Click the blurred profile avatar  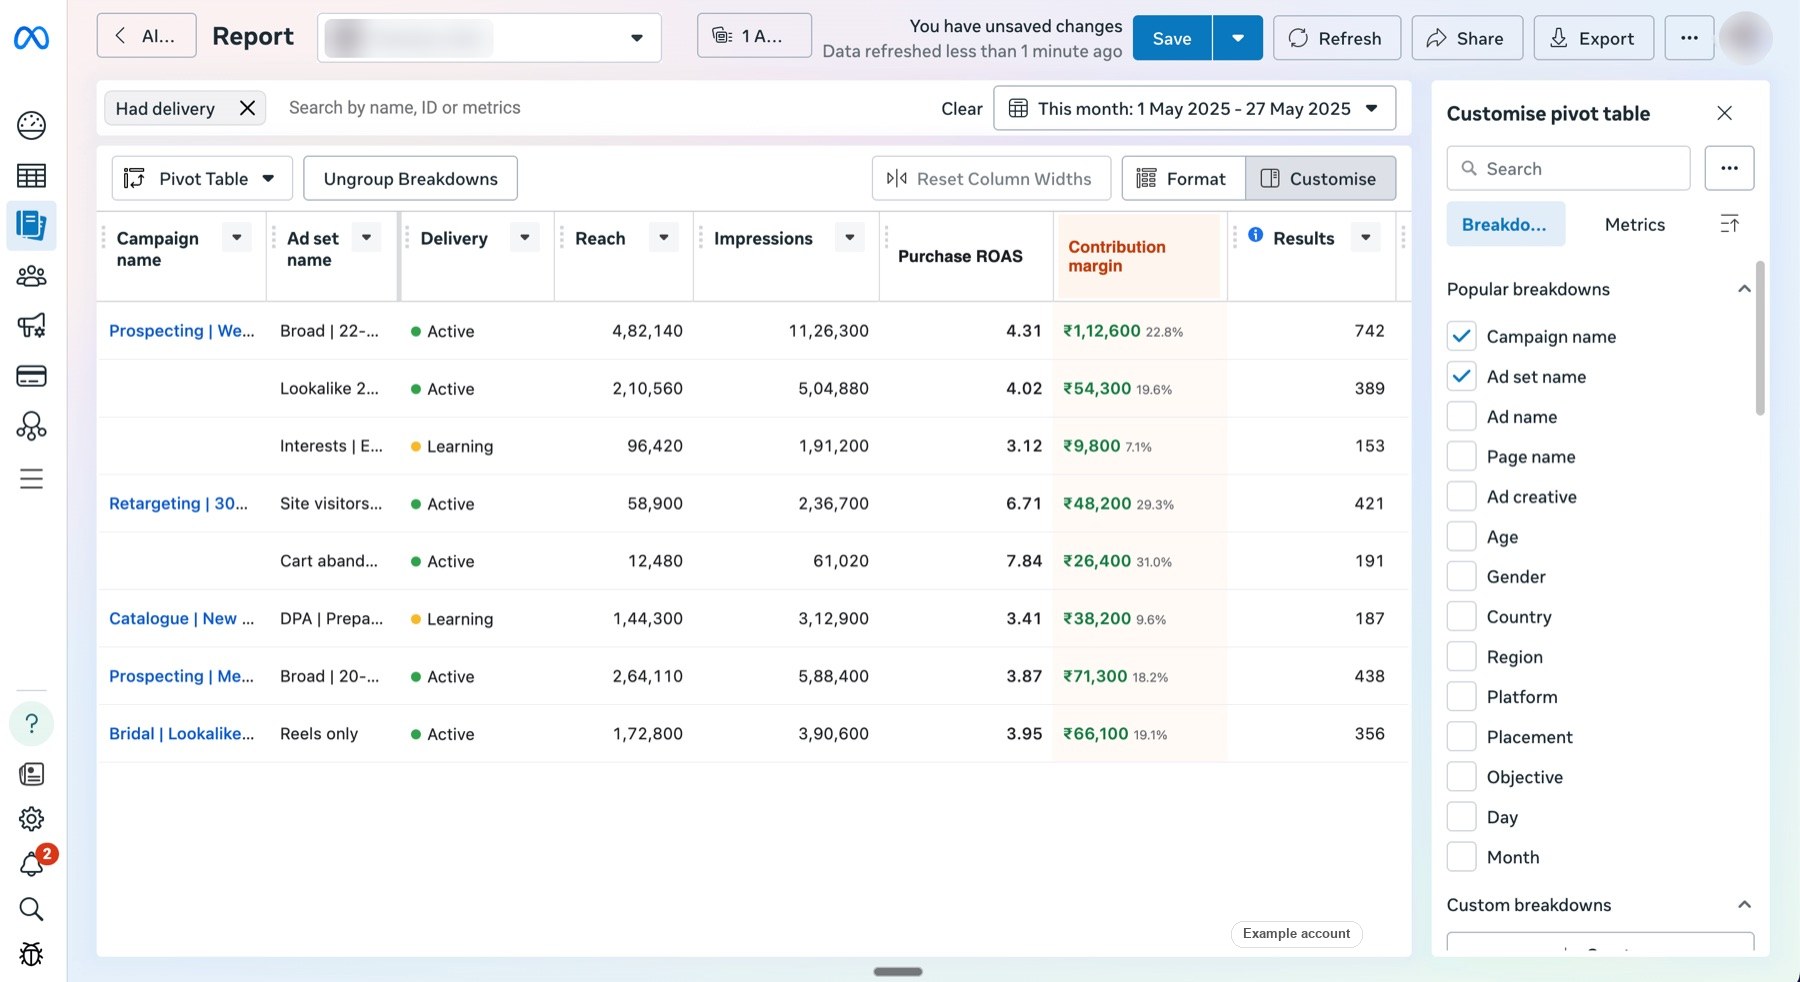point(1745,38)
